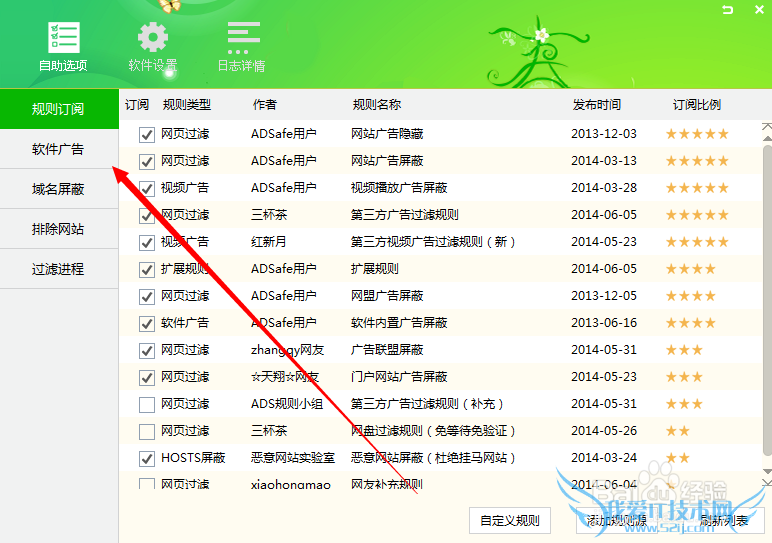Click the date 2013-06-16
Image resolution: width=772 pixels, height=543 pixels.
[x=604, y=323]
